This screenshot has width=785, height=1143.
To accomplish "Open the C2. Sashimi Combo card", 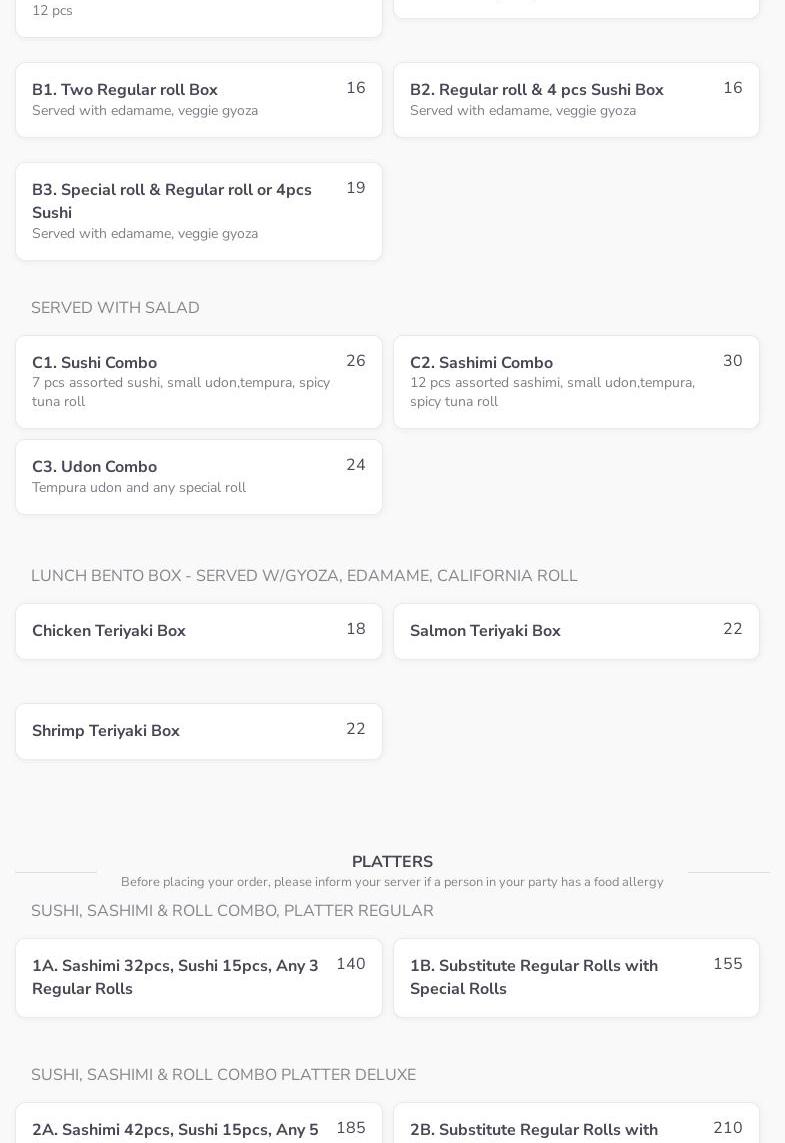I will [x=576, y=382].
